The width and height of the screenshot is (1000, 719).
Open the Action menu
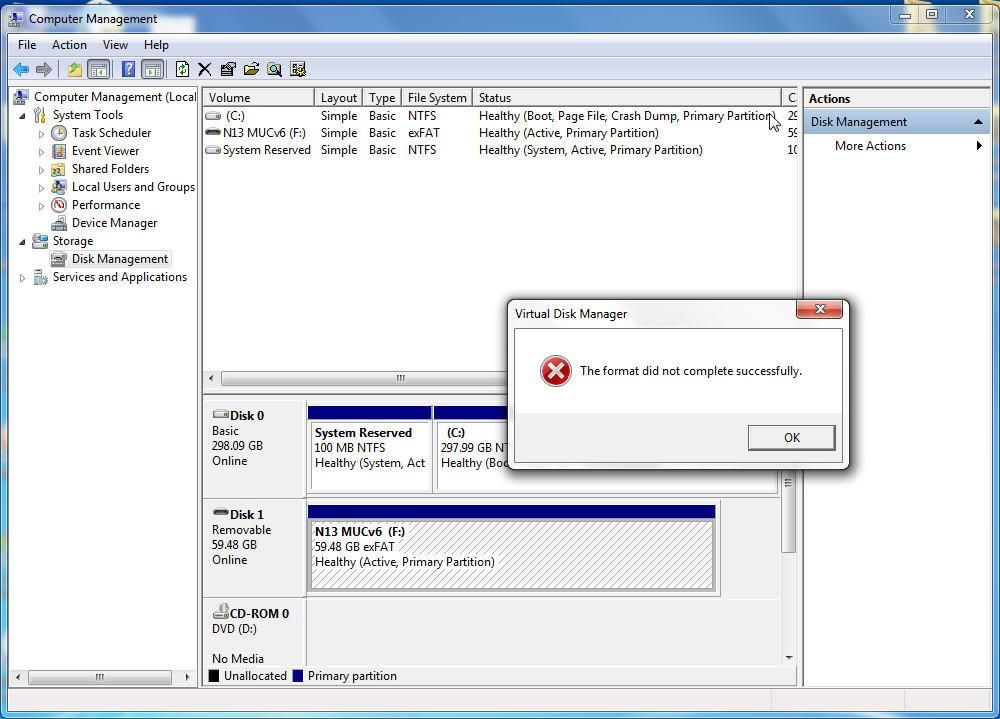(x=69, y=45)
